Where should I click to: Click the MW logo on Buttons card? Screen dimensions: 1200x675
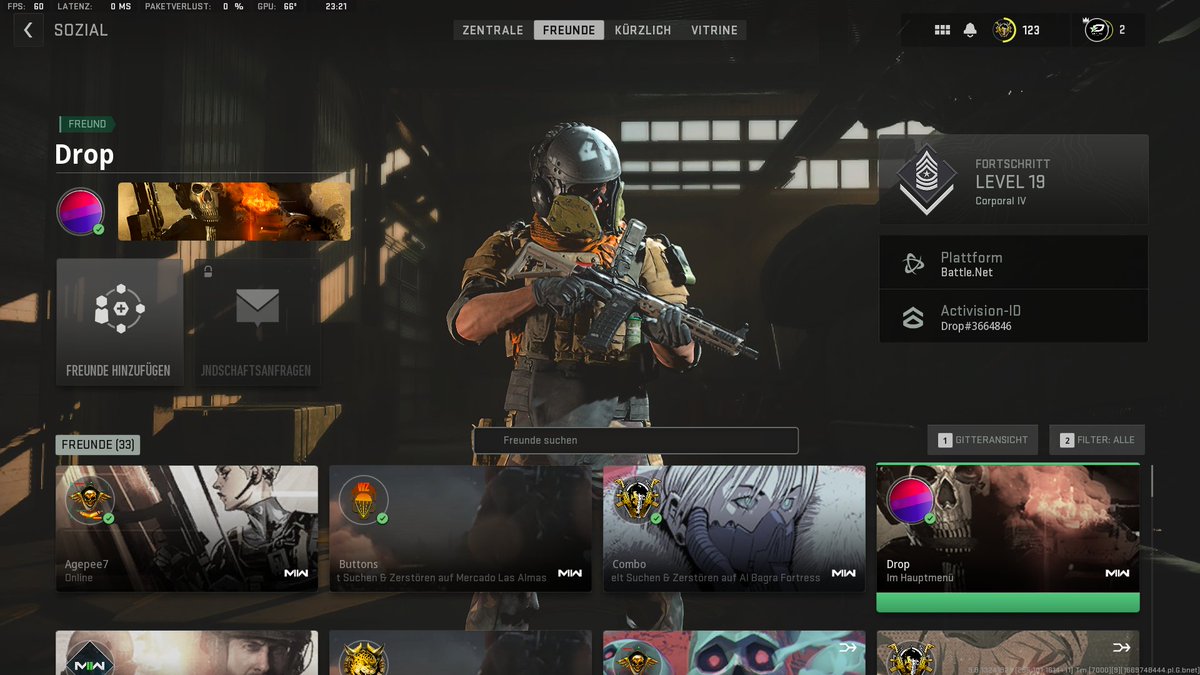pos(570,573)
